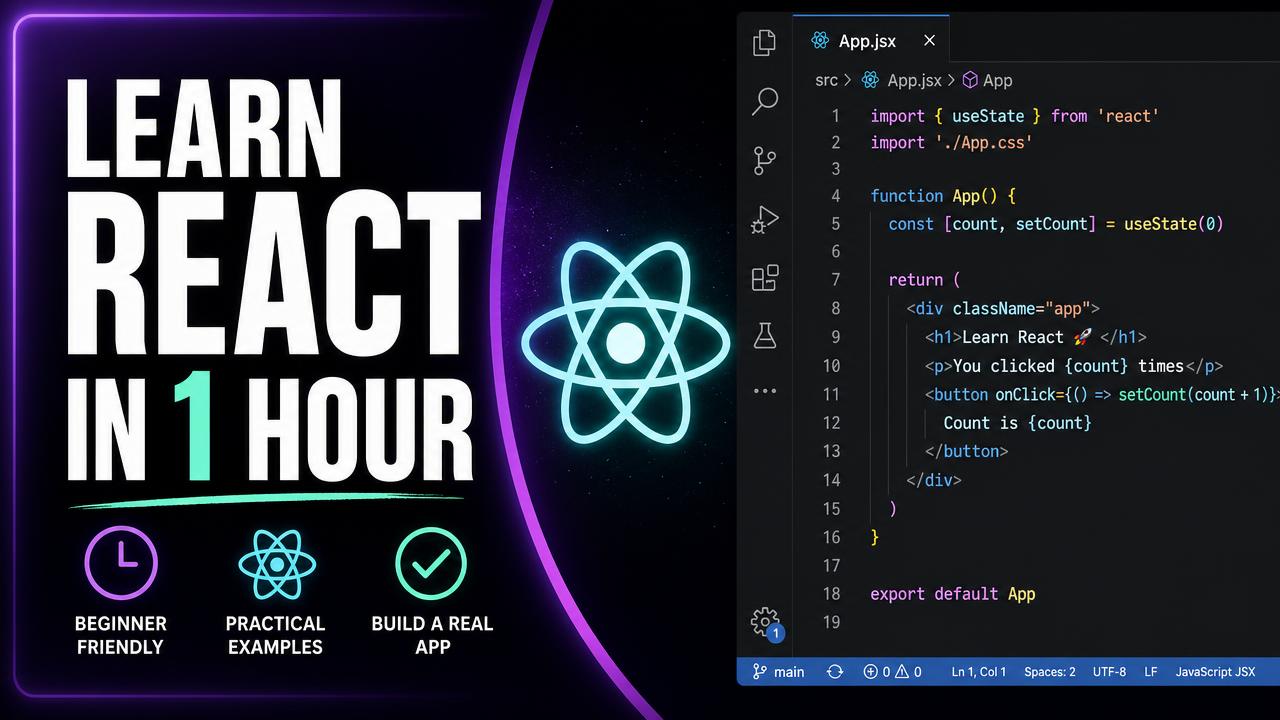This screenshot has height=720, width=1280.
Task: Click Ln 1, Col 1 in the status bar
Action: click(x=979, y=672)
